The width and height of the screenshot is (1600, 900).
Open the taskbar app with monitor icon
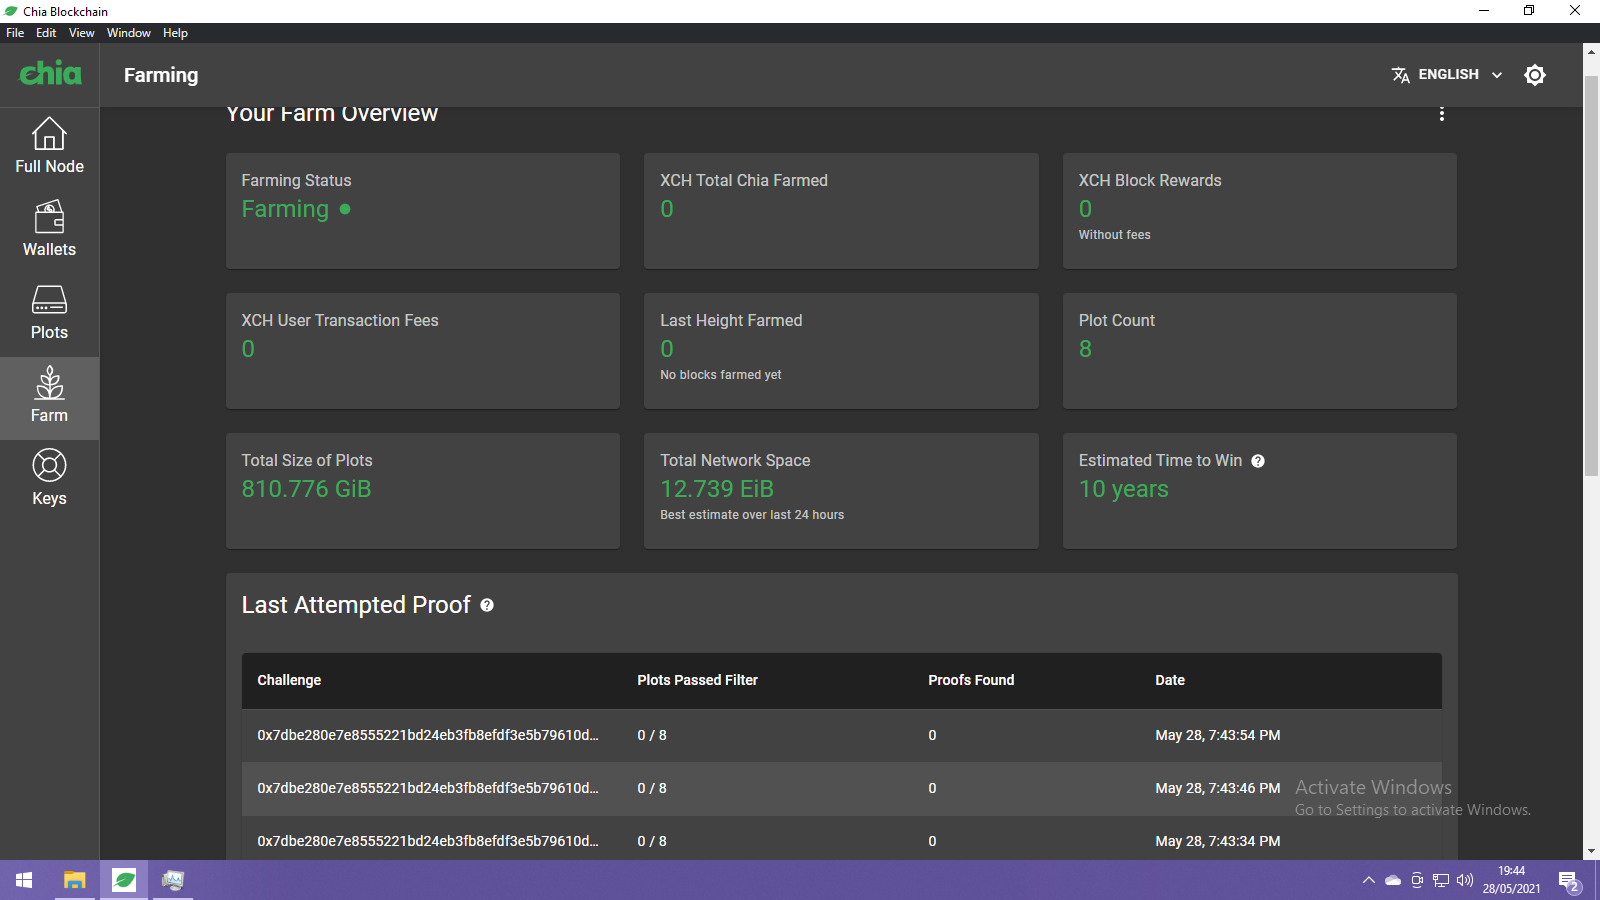pos(173,880)
